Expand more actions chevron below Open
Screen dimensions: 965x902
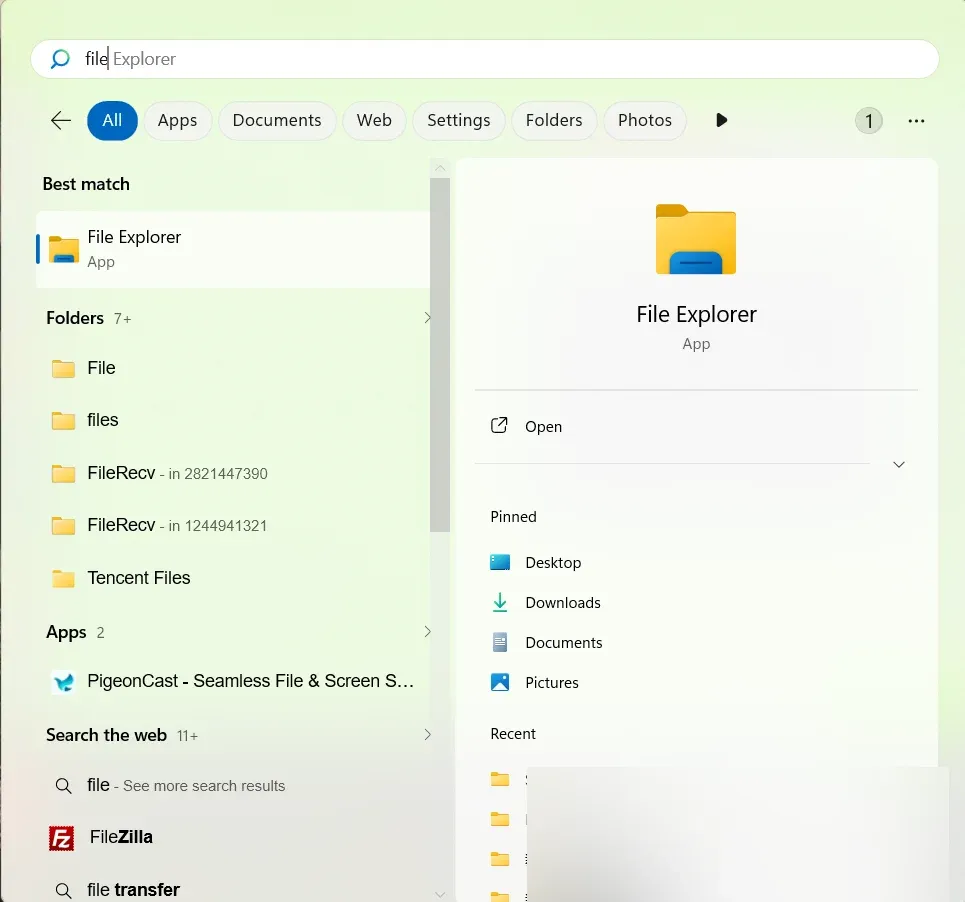tap(899, 465)
